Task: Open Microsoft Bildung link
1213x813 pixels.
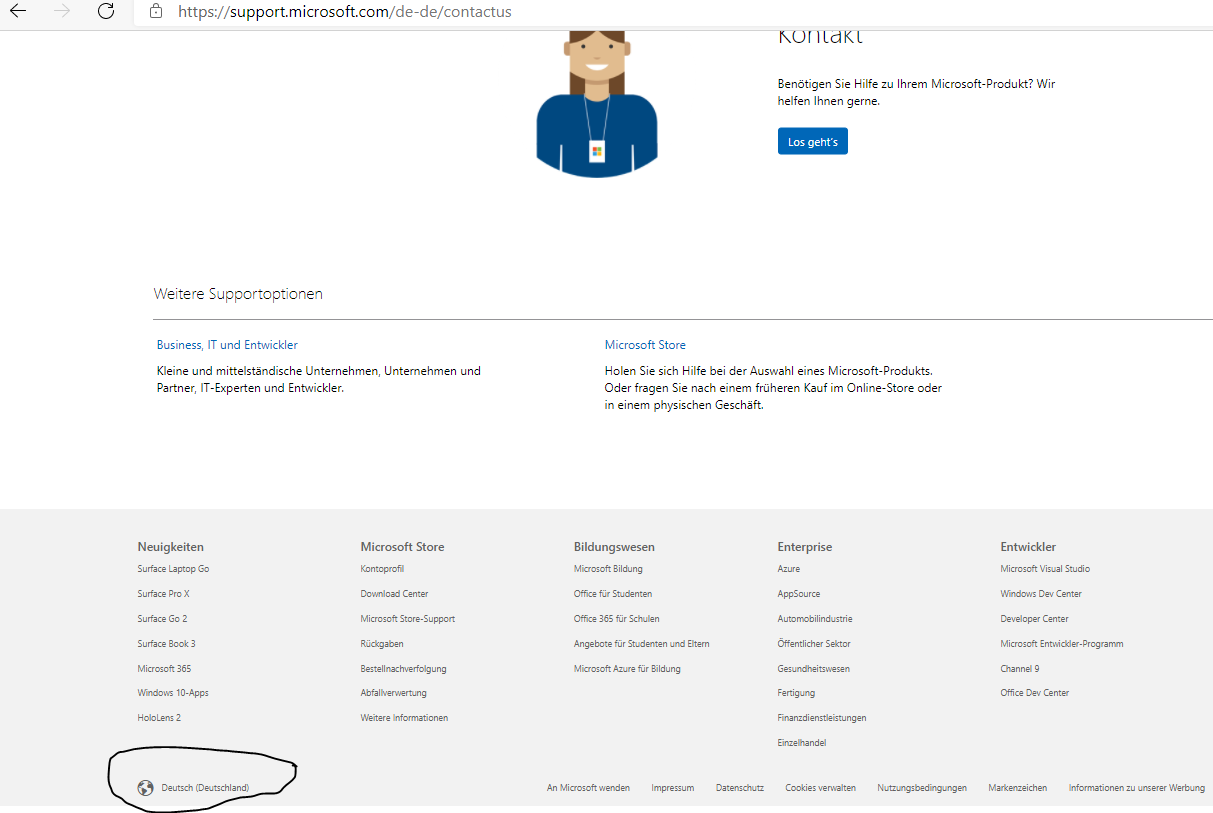Action: click(x=609, y=569)
